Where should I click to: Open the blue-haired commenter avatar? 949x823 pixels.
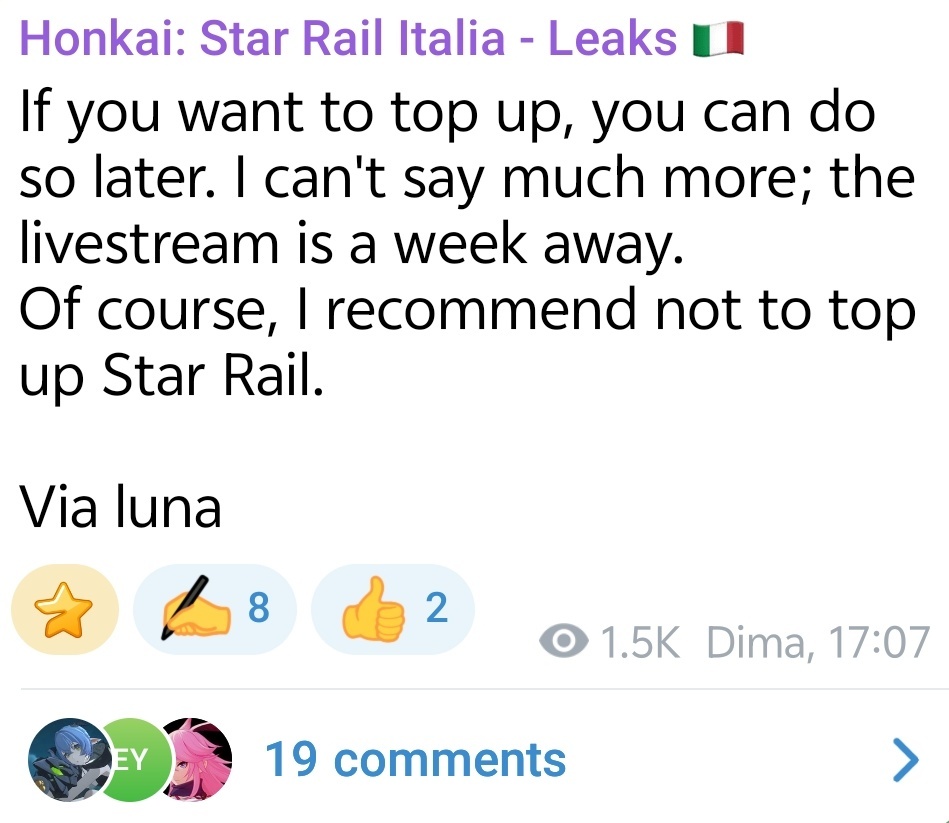pyautogui.click(x=64, y=760)
